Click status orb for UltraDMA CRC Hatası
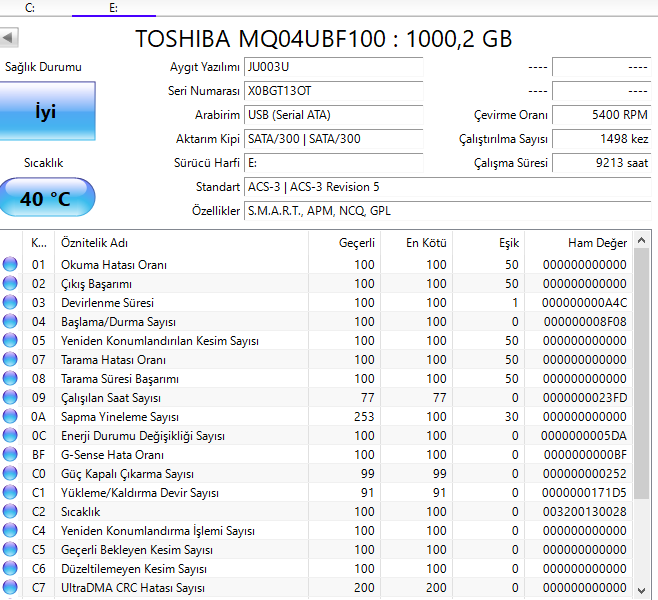The width and height of the screenshot is (658, 600). coord(10,587)
